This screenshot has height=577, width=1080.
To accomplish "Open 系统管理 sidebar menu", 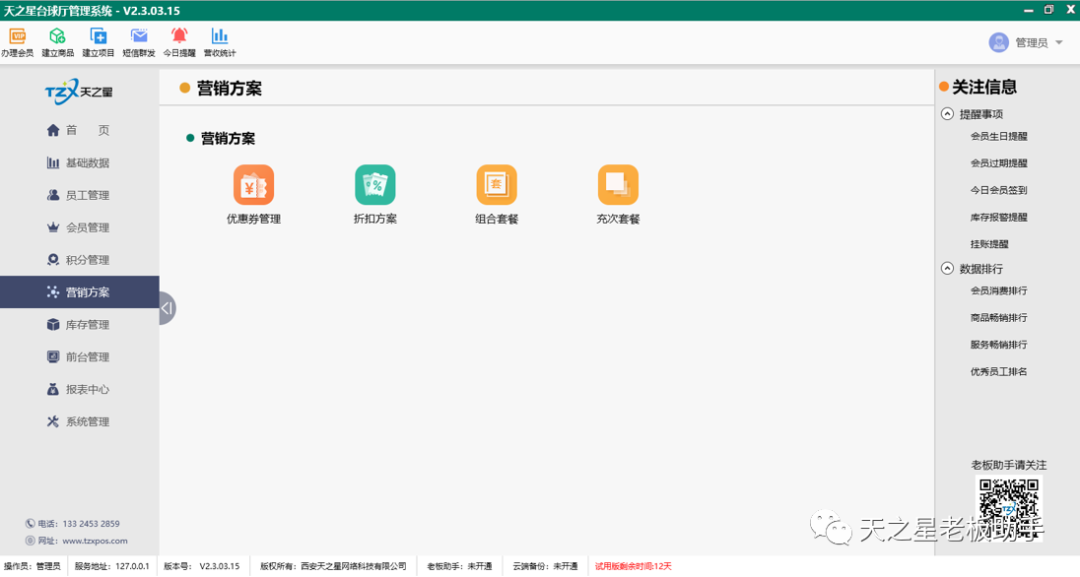I will pos(78,421).
